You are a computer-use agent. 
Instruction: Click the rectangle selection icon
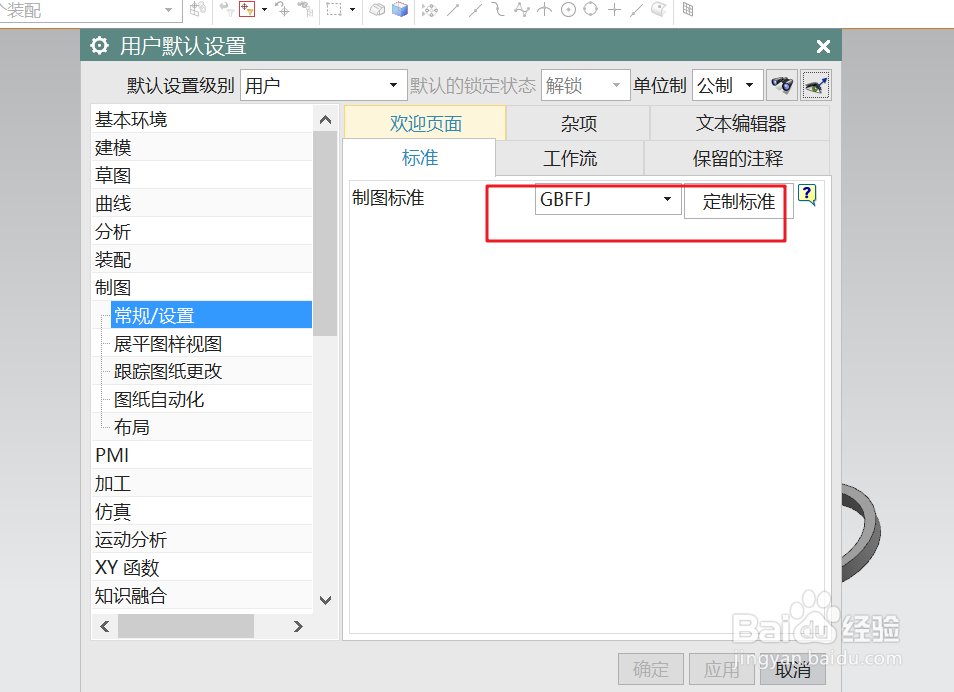(334, 9)
